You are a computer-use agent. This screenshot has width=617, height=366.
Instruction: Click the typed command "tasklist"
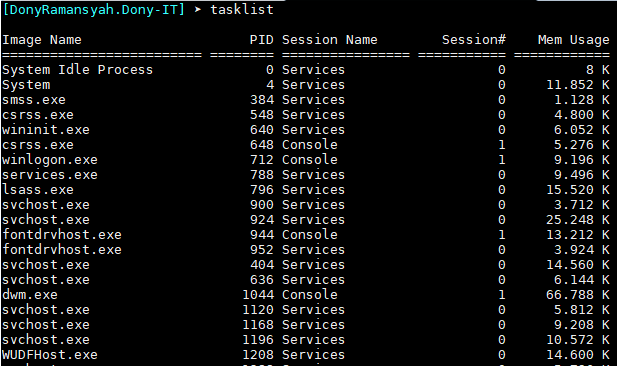coord(242,9)
